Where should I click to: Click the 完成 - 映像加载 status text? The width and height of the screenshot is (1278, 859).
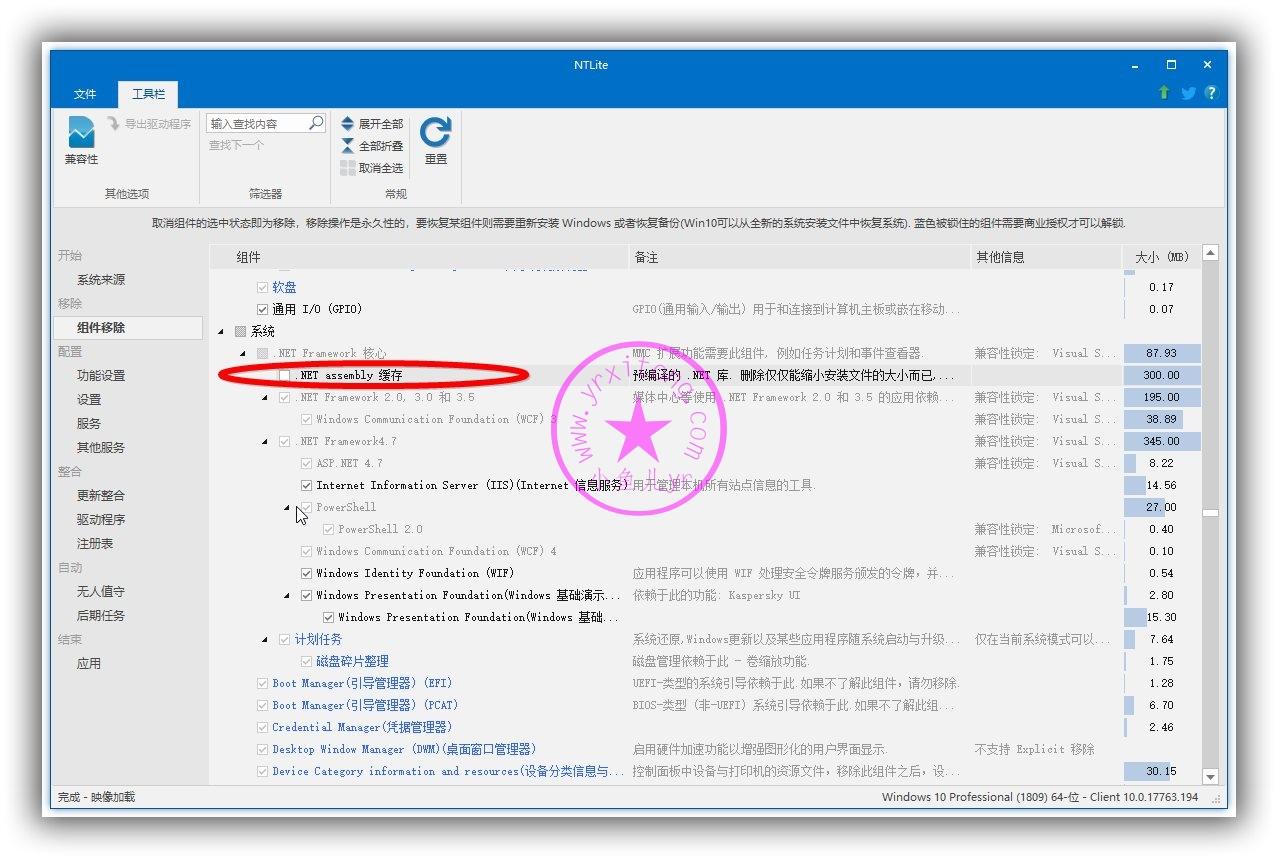(x=96, y=797)
